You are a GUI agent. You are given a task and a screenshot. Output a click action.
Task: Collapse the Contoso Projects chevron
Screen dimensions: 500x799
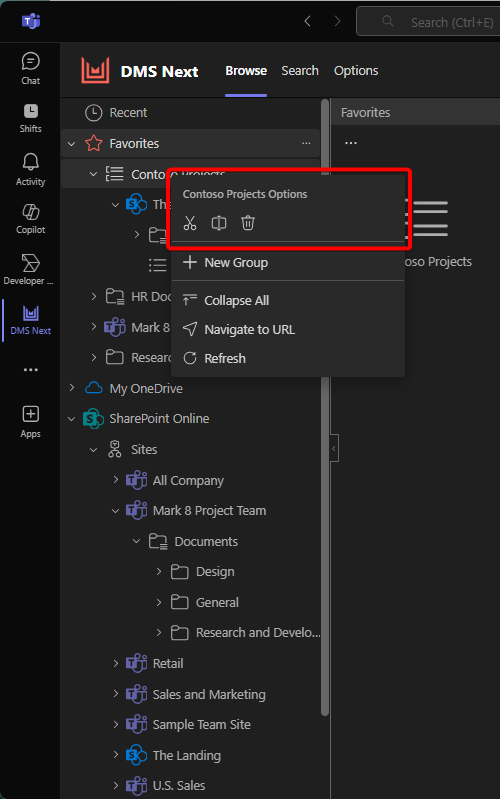[93, 174]
